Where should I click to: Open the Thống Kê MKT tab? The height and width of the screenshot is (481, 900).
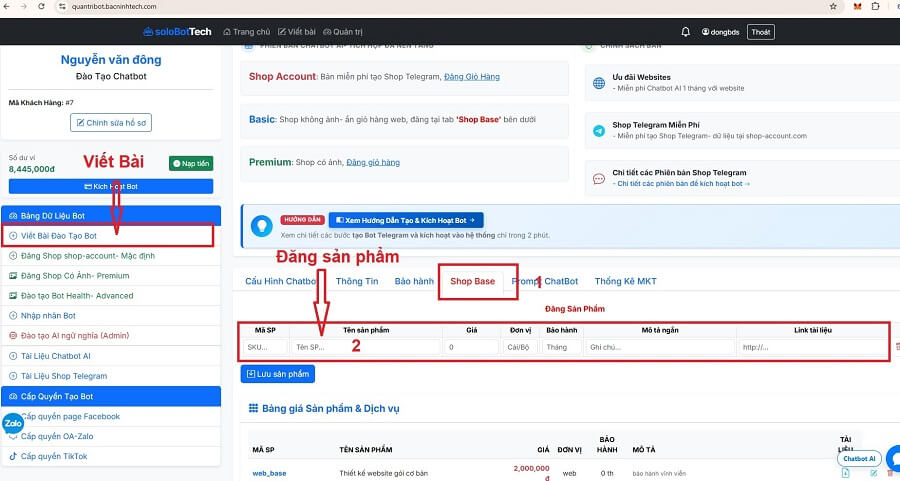[625, 281]
